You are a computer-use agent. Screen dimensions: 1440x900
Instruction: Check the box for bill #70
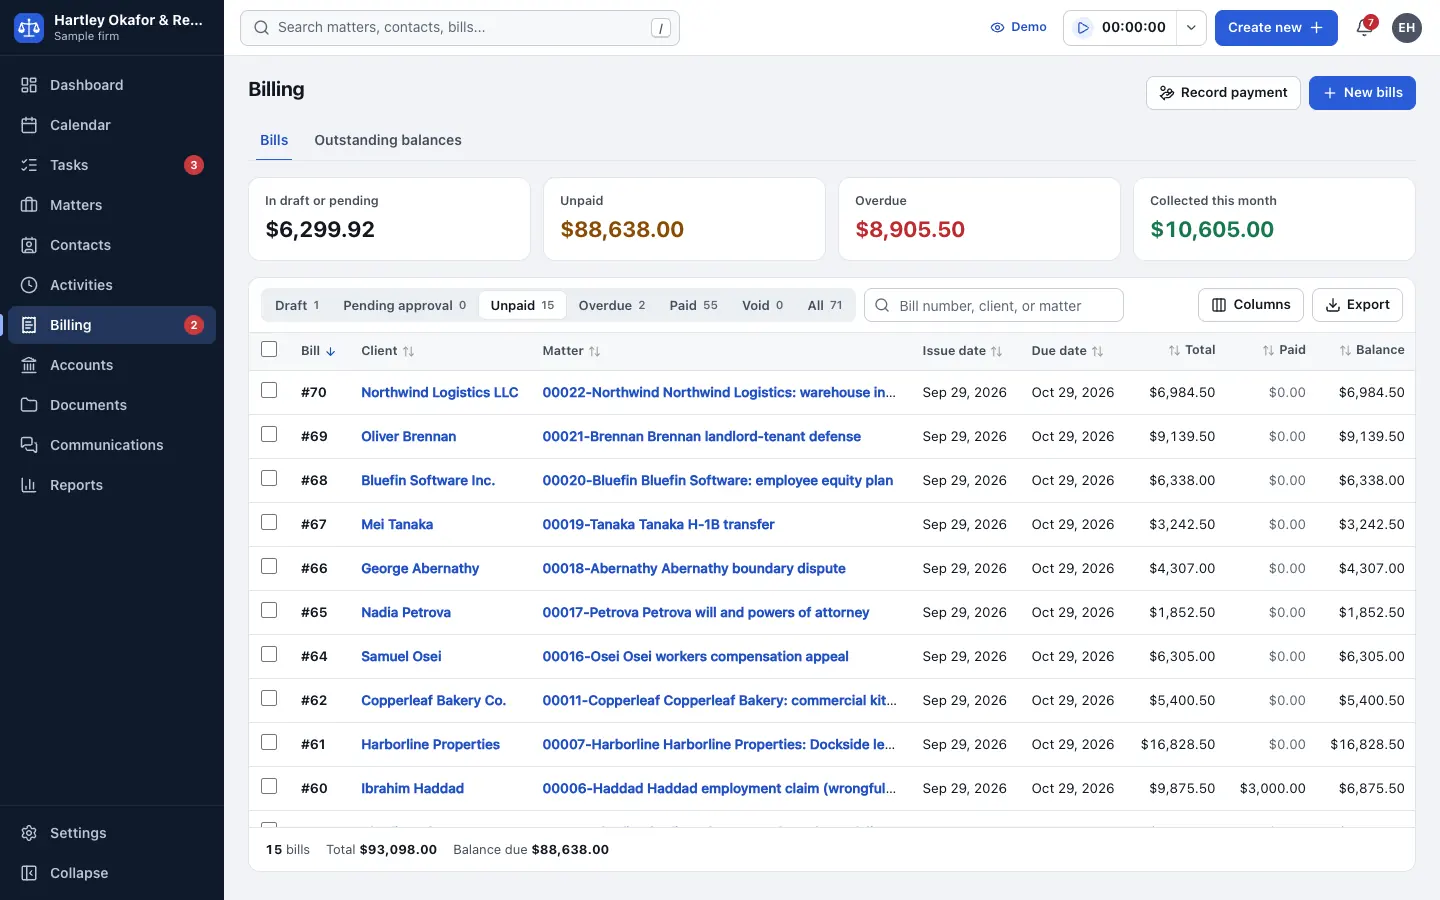(269, 390)
